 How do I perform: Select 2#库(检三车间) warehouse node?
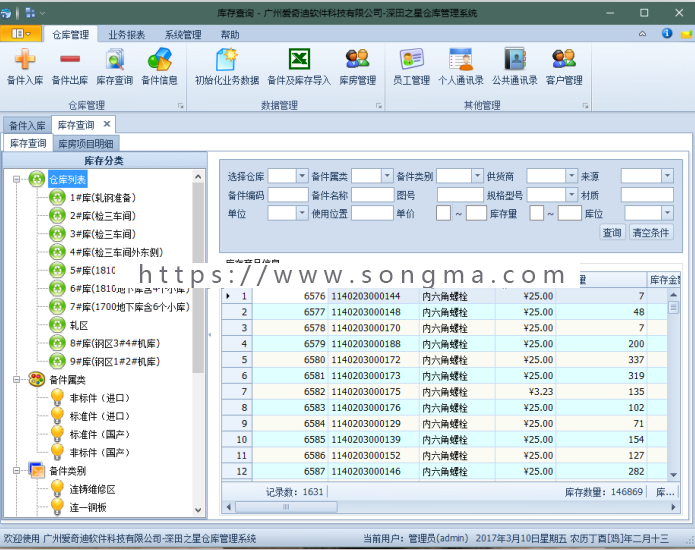pos(102,216)
